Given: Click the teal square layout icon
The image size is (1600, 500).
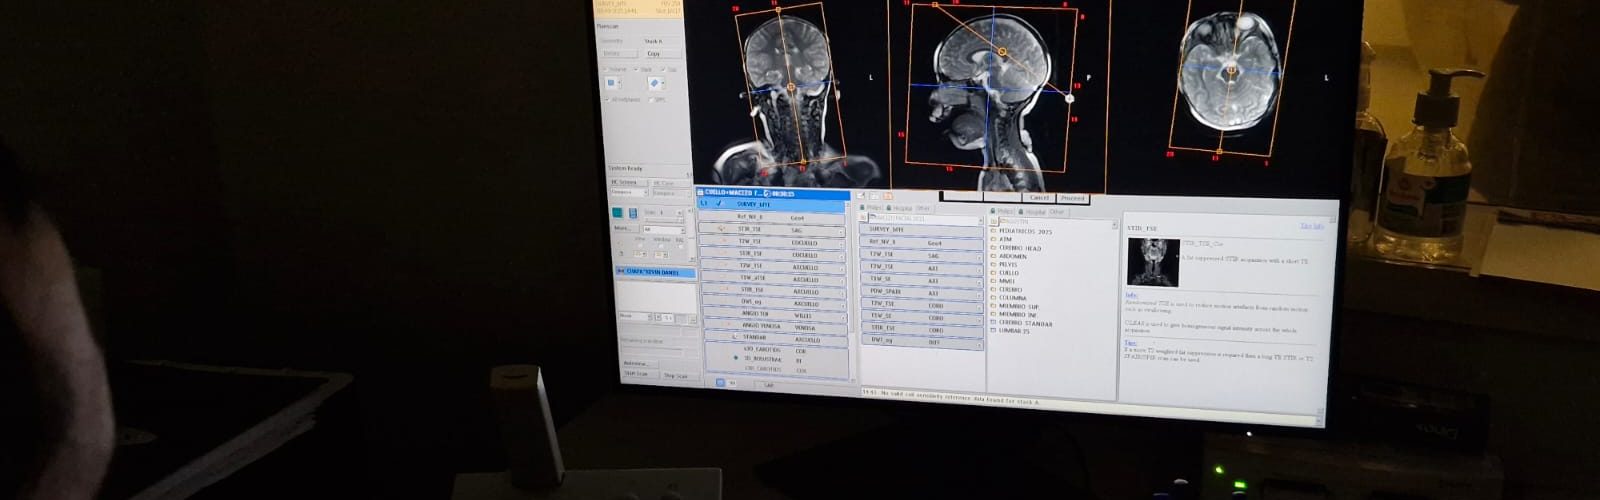Looking at the screenshot, I should (618, 213).
